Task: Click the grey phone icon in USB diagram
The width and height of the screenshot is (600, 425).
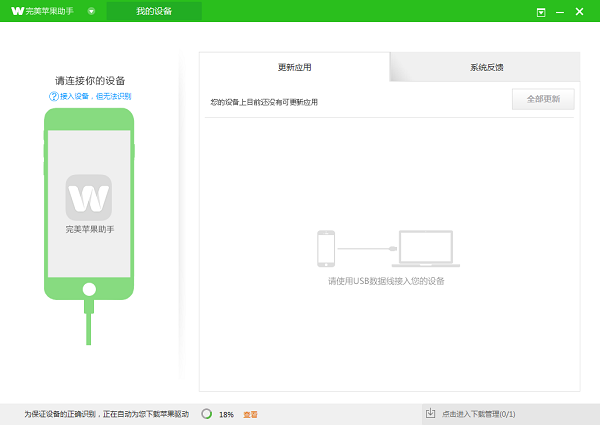Action: [x=326, y=249]
